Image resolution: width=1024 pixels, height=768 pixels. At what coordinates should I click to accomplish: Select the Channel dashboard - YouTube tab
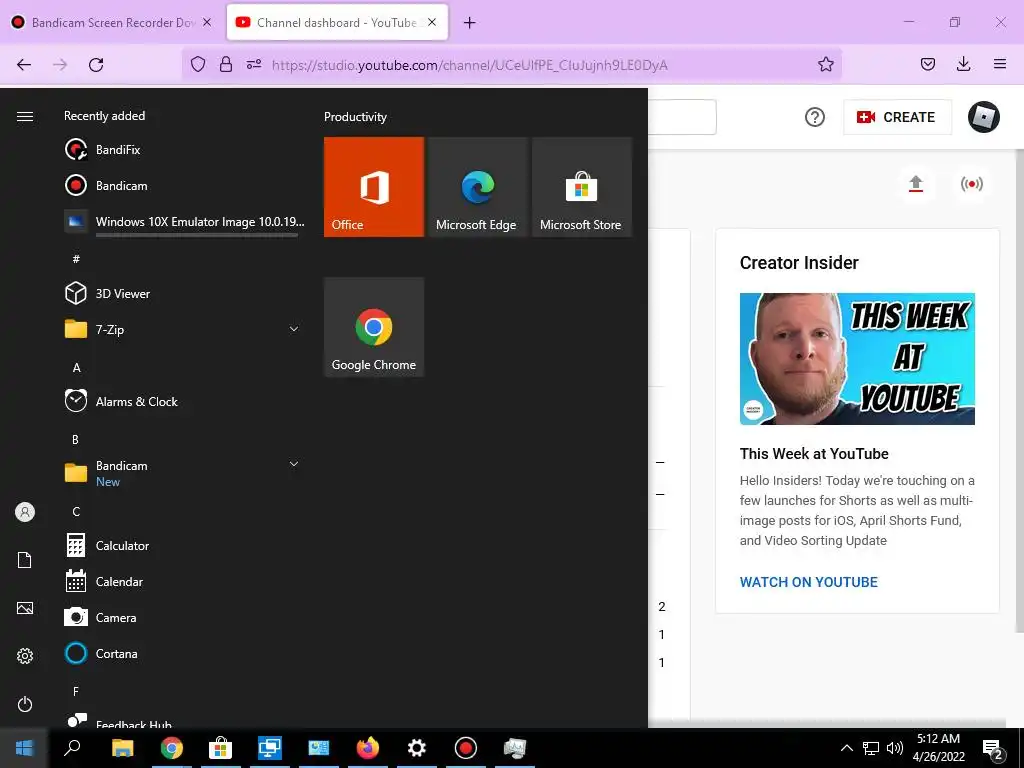[337, 22]
